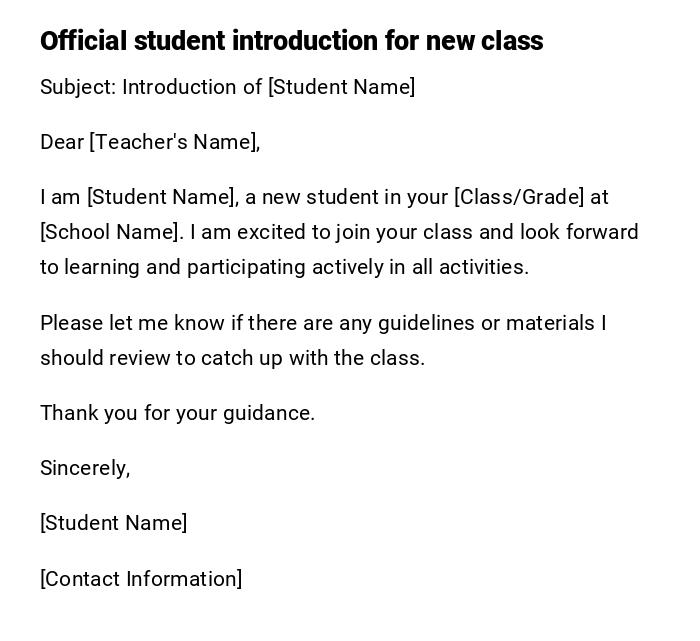
Task: Click the heading 'Official student introduction for new class'
Action: click(x=291, y=41)
